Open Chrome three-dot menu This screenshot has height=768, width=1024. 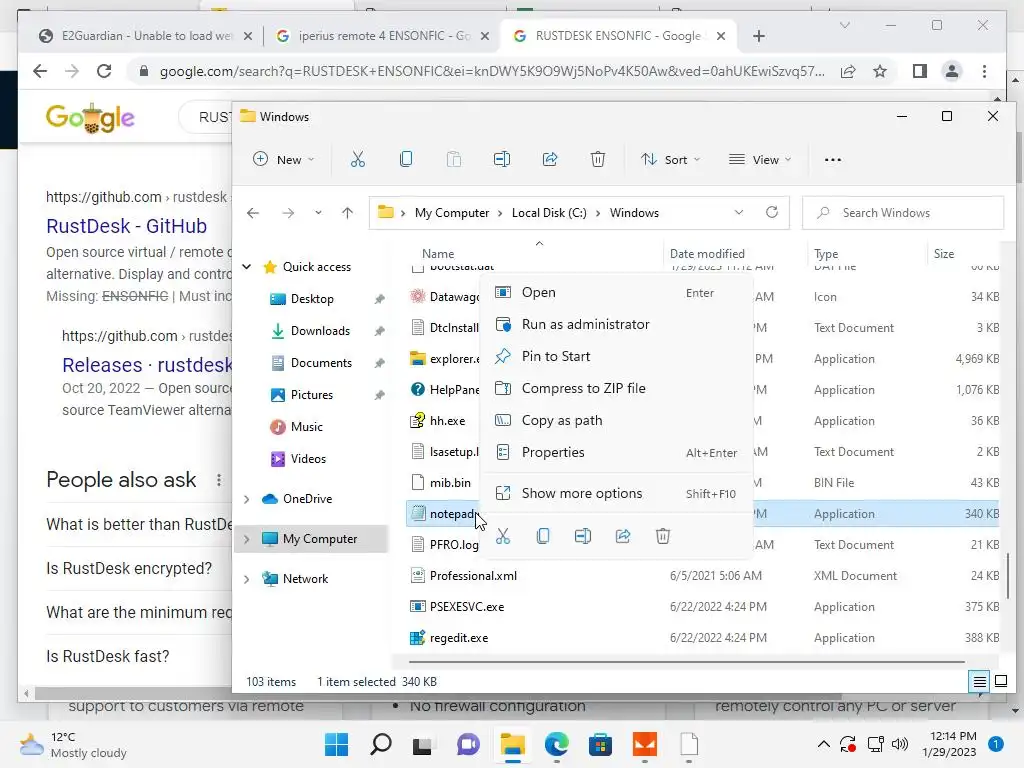[984, 71]
